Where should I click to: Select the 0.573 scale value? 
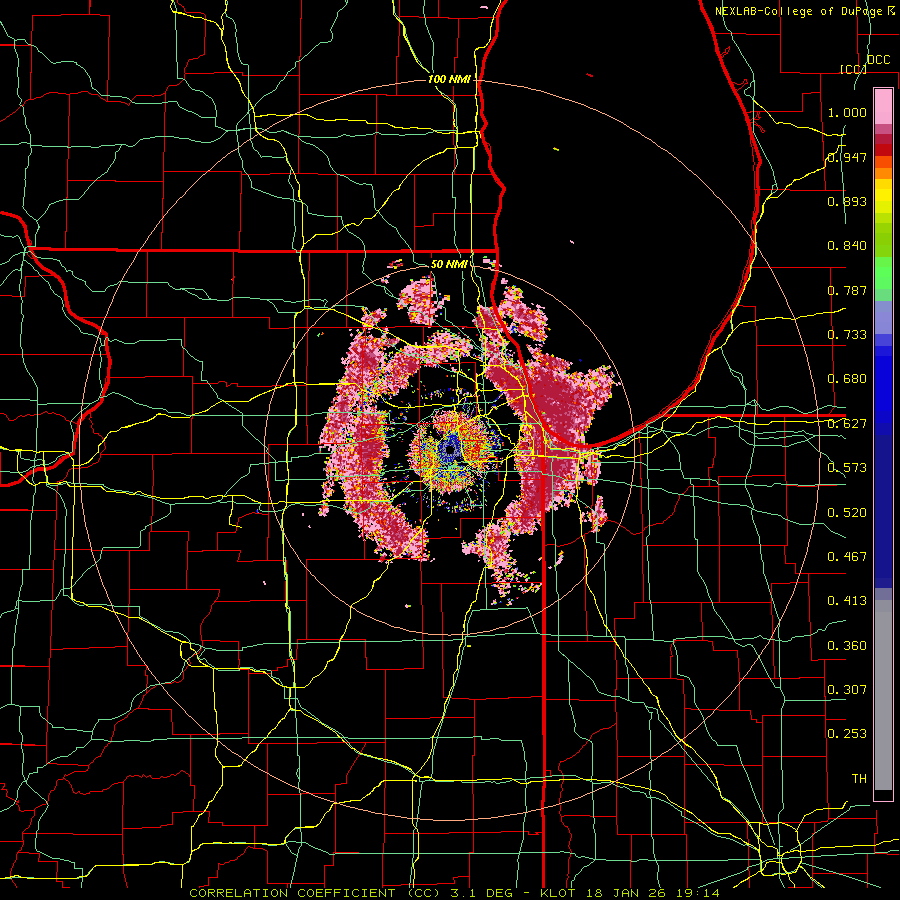coord(847,468)
